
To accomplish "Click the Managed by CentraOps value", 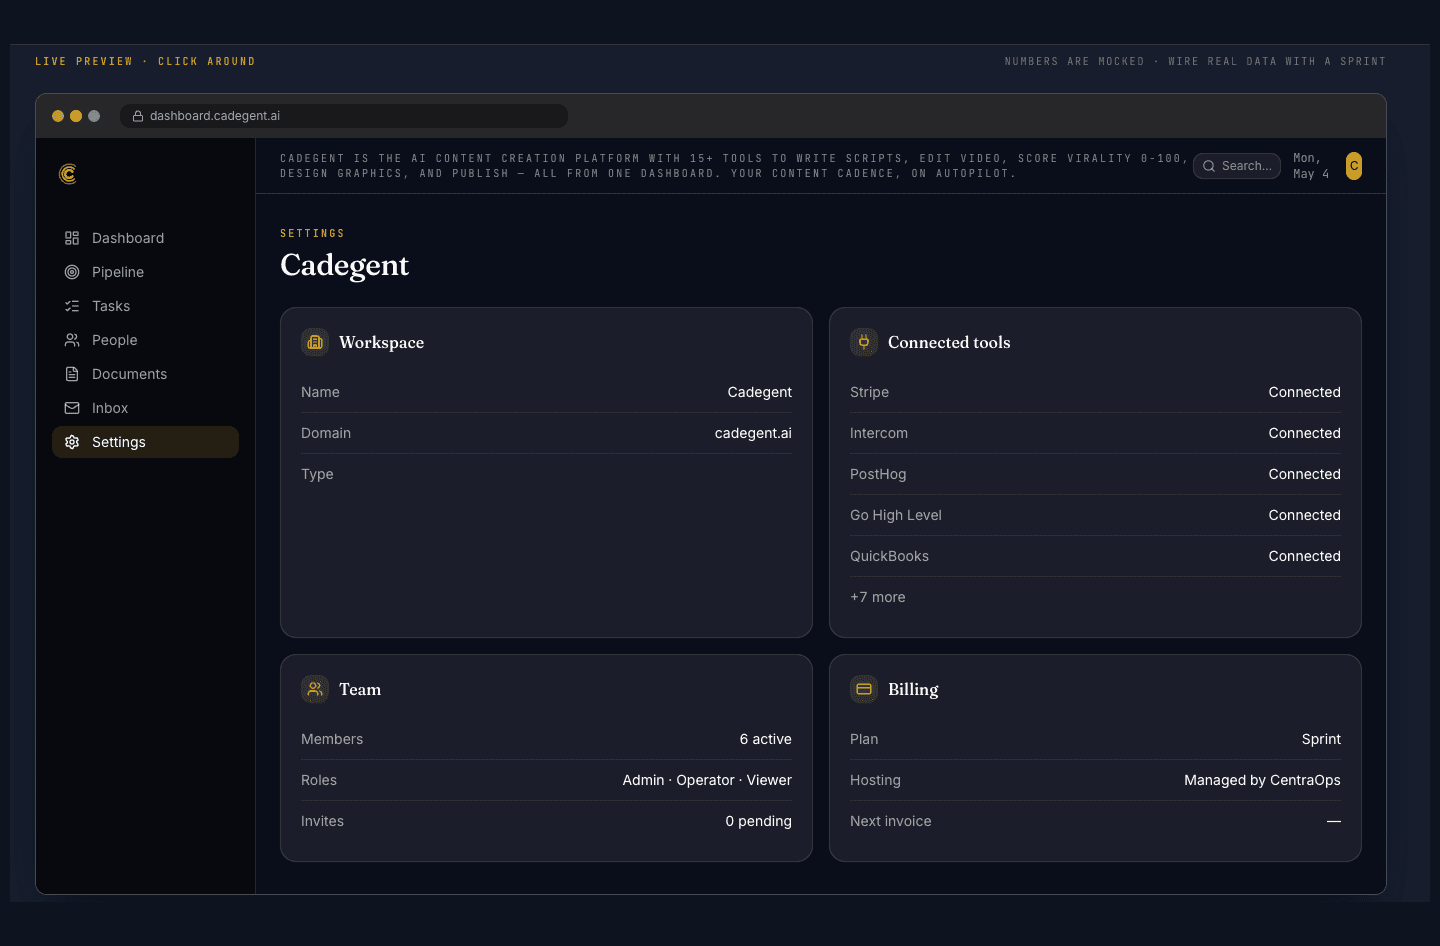I will tap(1262, 780).
